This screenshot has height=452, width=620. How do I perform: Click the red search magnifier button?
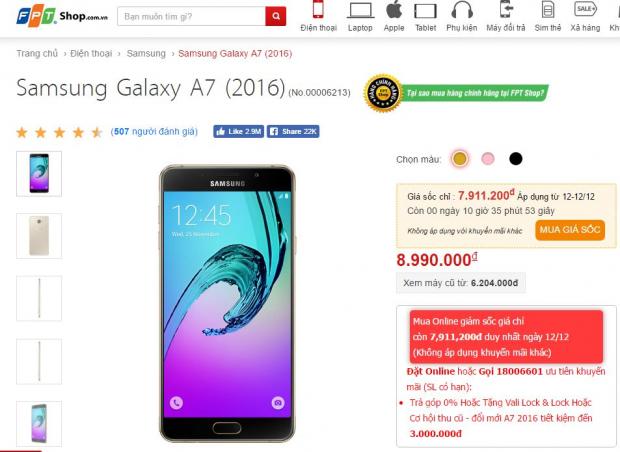(x=276, y=16)
